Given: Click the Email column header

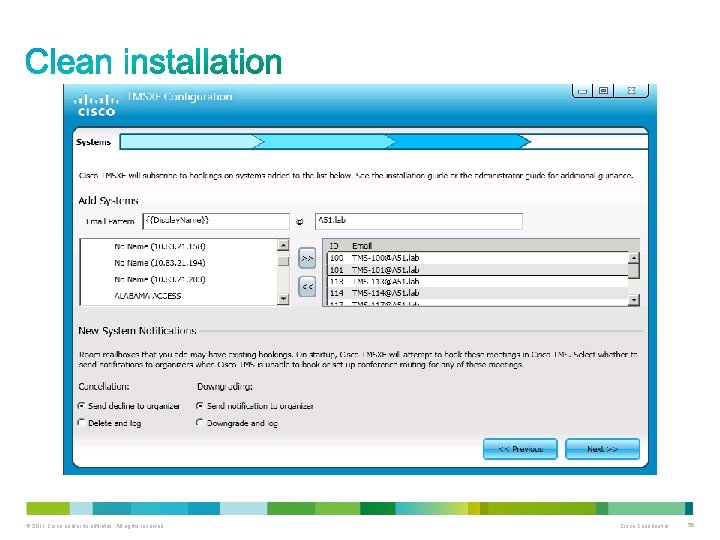Looking at the screenshot, I should [x=362, y=246].
